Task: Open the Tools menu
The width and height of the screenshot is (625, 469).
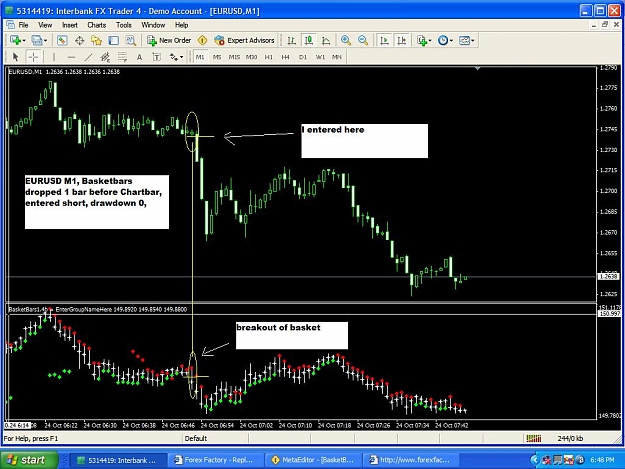Action: [124, 25]
